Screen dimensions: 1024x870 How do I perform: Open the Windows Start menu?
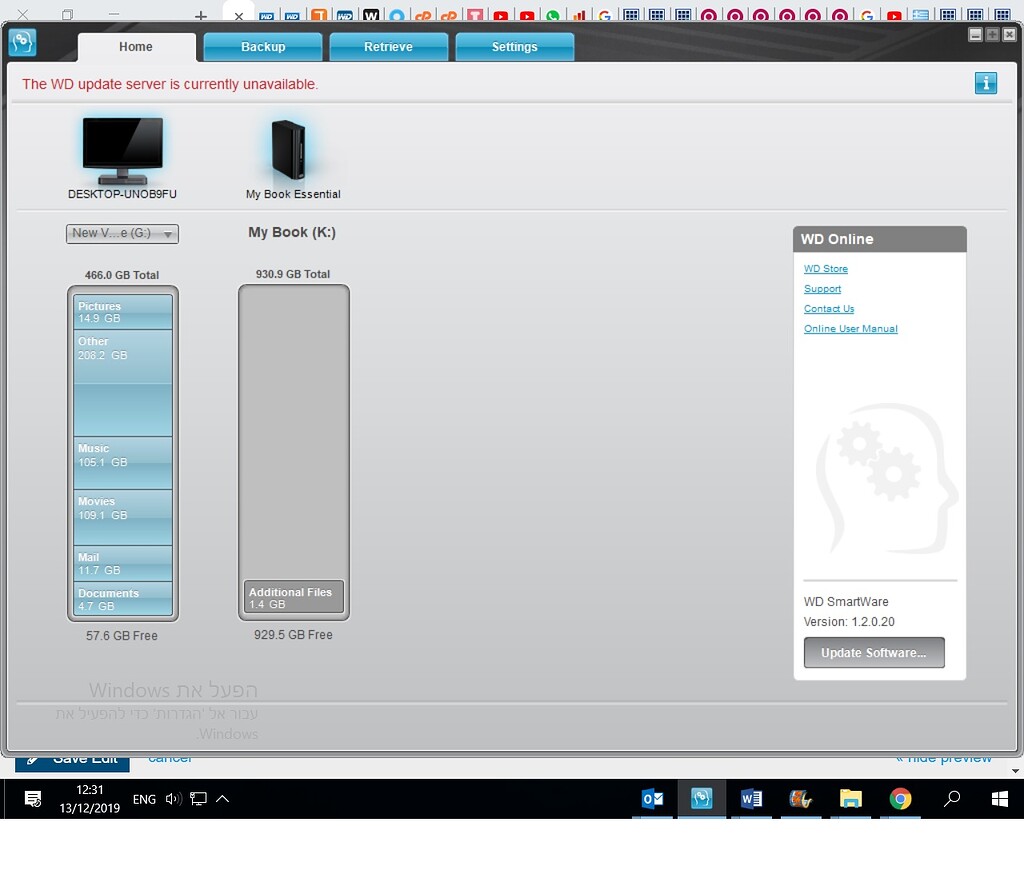pyautogui.click(x=999, y=799)
